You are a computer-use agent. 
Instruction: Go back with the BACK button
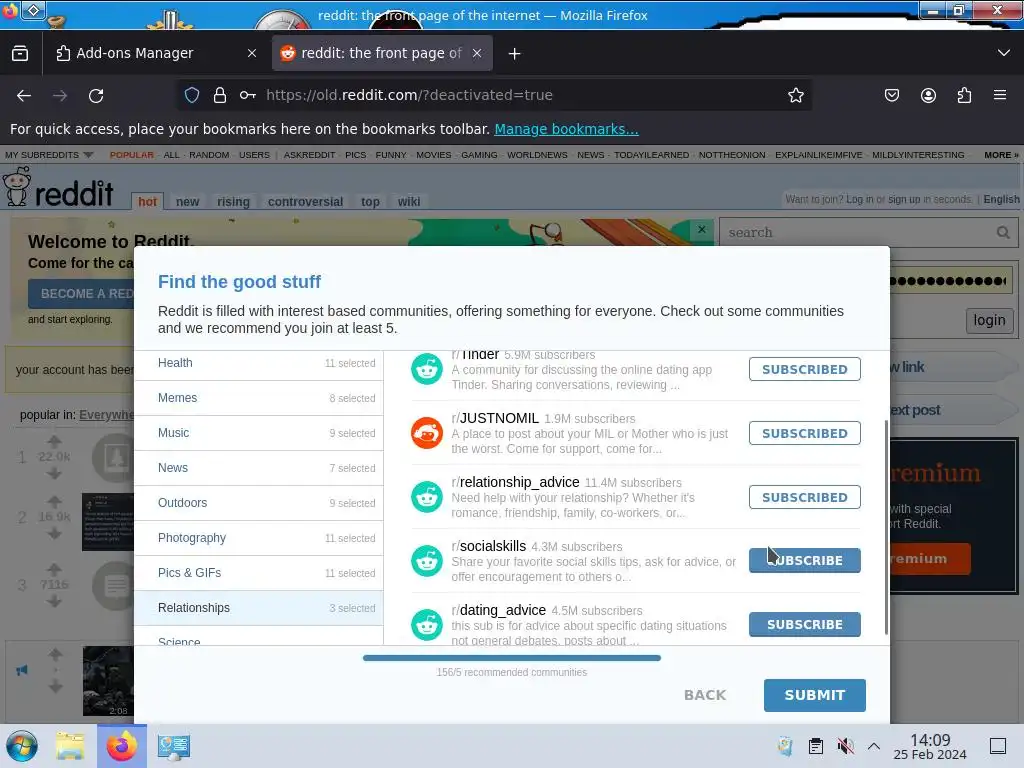(705, 695)
